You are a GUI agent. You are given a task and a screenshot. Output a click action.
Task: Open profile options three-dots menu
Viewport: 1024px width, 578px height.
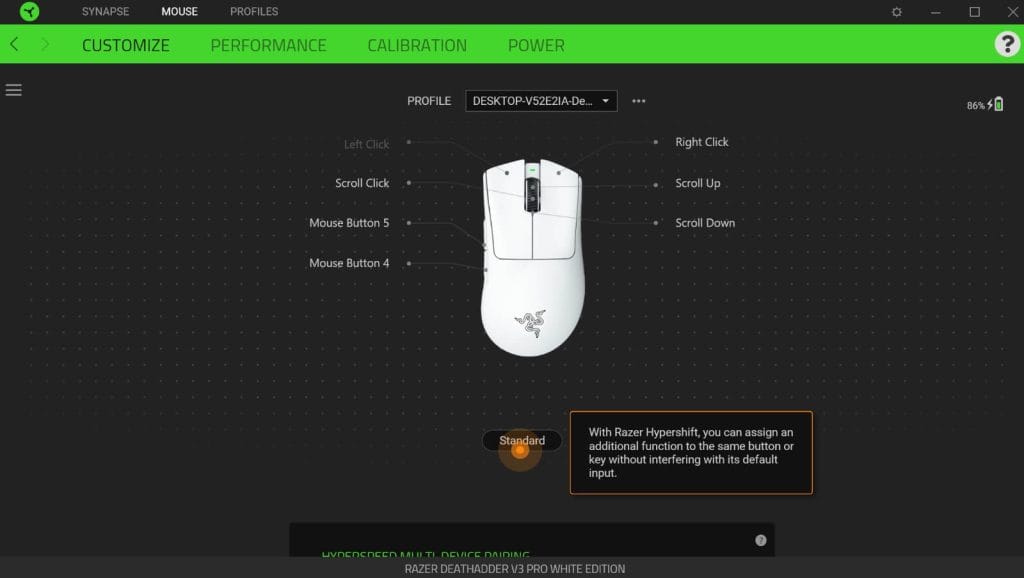639,101
